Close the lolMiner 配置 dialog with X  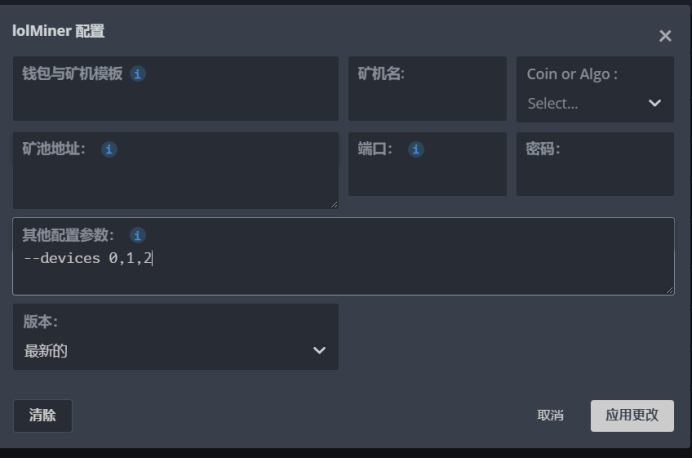pyautogui.click(x=665, y=36)
